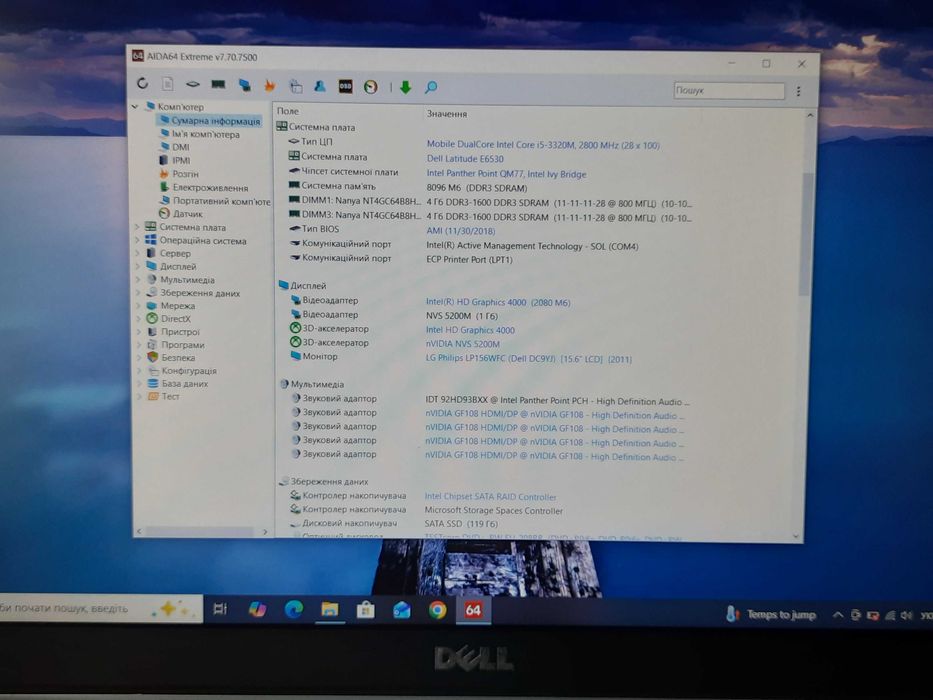The height and width of the screenshot is (700, 933).
Task: Select Розгін in the tree
Action: 179,174
